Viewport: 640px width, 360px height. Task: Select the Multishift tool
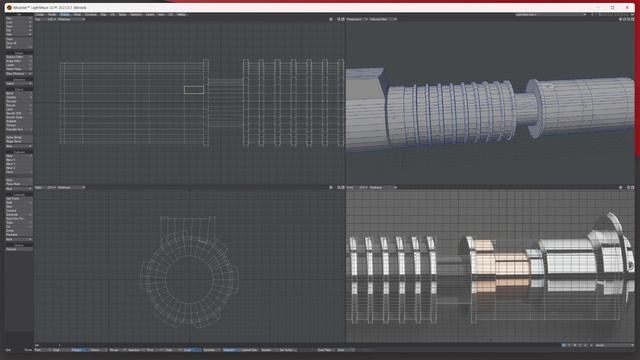(19, 121)
